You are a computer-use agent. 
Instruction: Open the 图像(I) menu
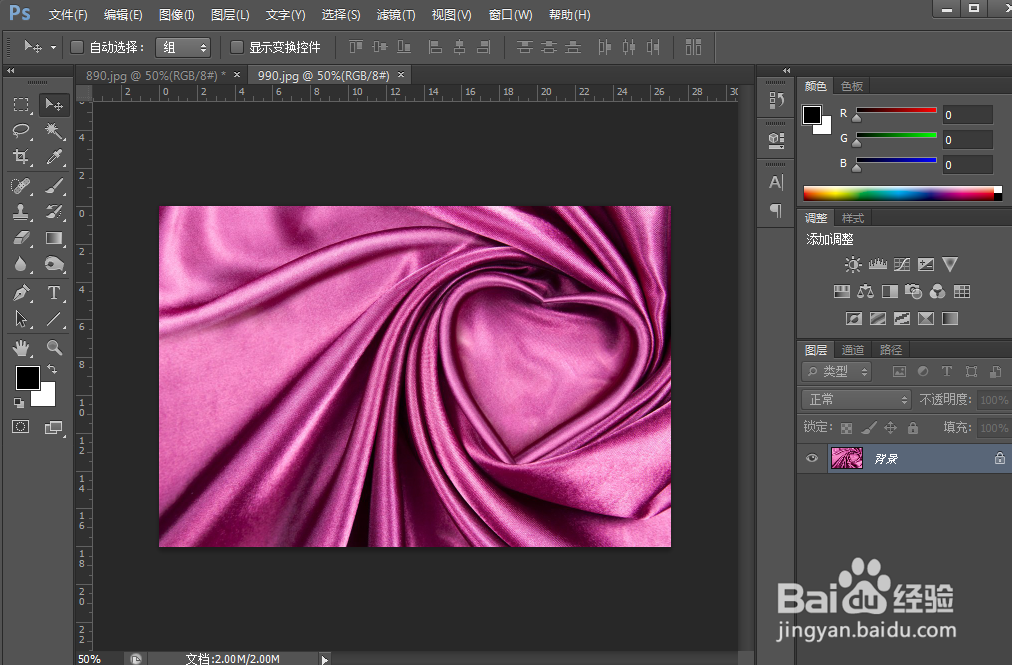tap(176, 14)
